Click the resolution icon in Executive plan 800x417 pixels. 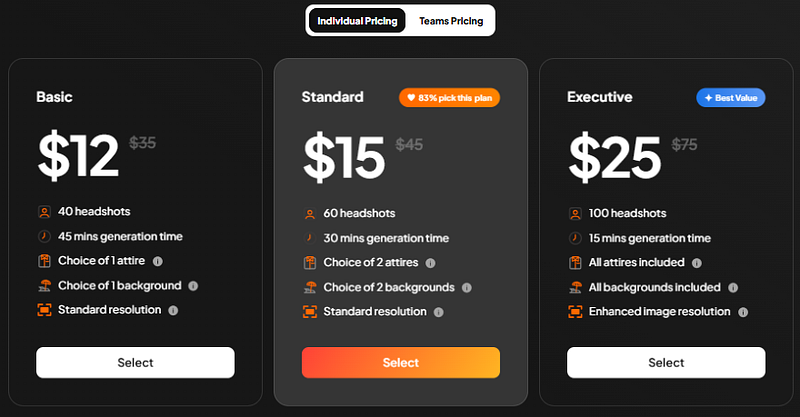click(575, 312)
